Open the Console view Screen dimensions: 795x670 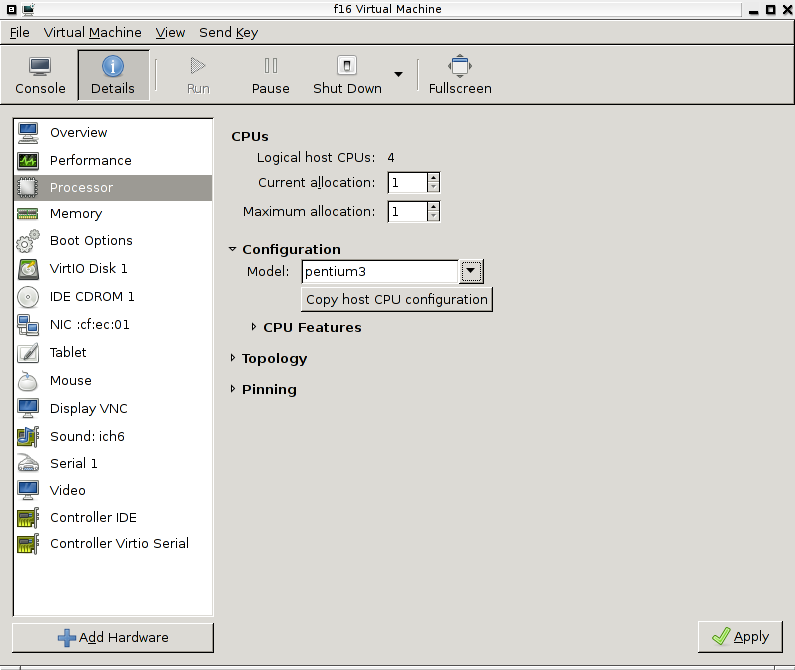coord(40,75)
